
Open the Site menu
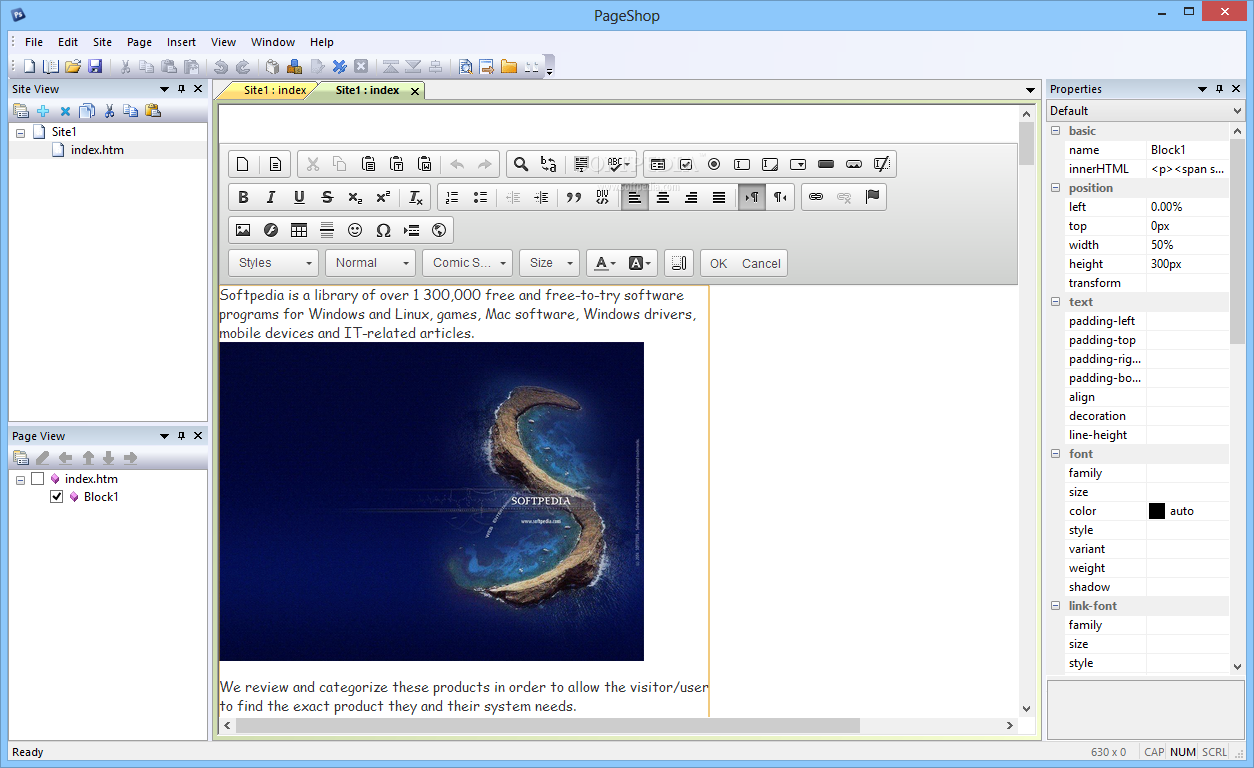pyautogui.click(x=102, y=42)
